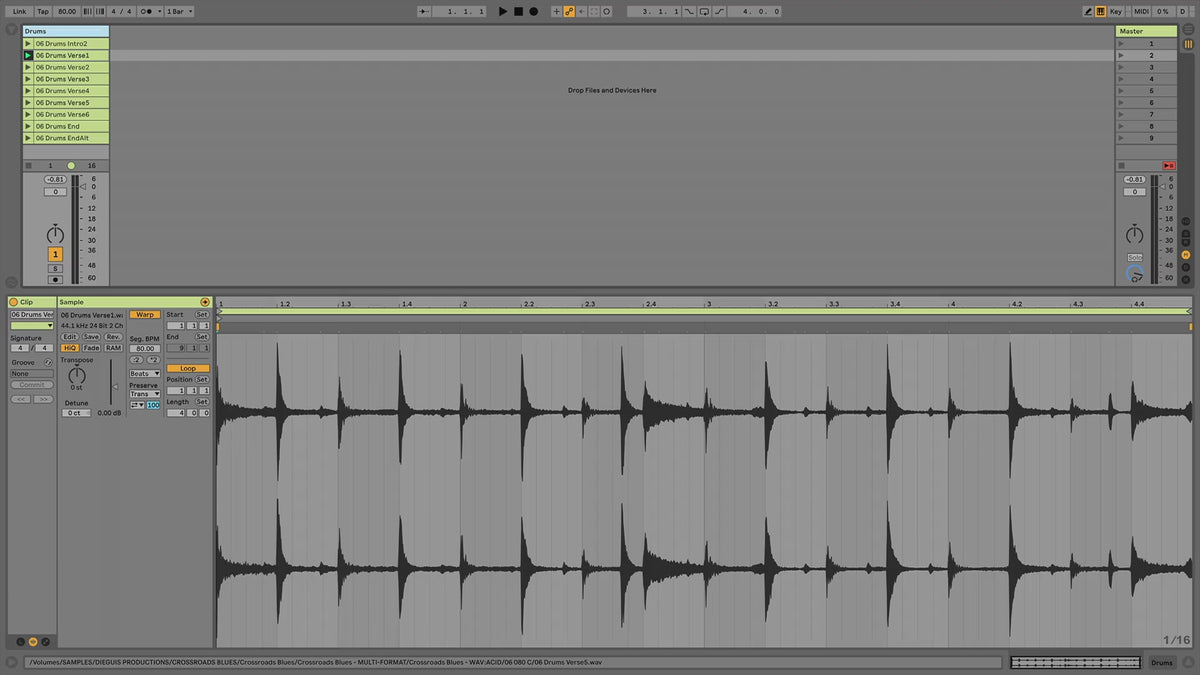
Task: Open the Hot-Swap Groove button
Action: pyautogui.click(x=48, y=362)
